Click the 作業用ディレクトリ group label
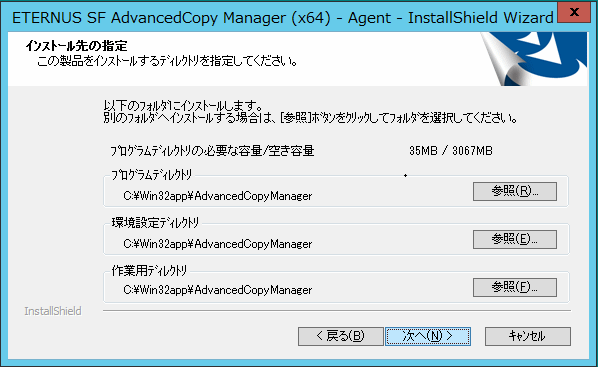The image size is (598, 367). click(149, 270)
